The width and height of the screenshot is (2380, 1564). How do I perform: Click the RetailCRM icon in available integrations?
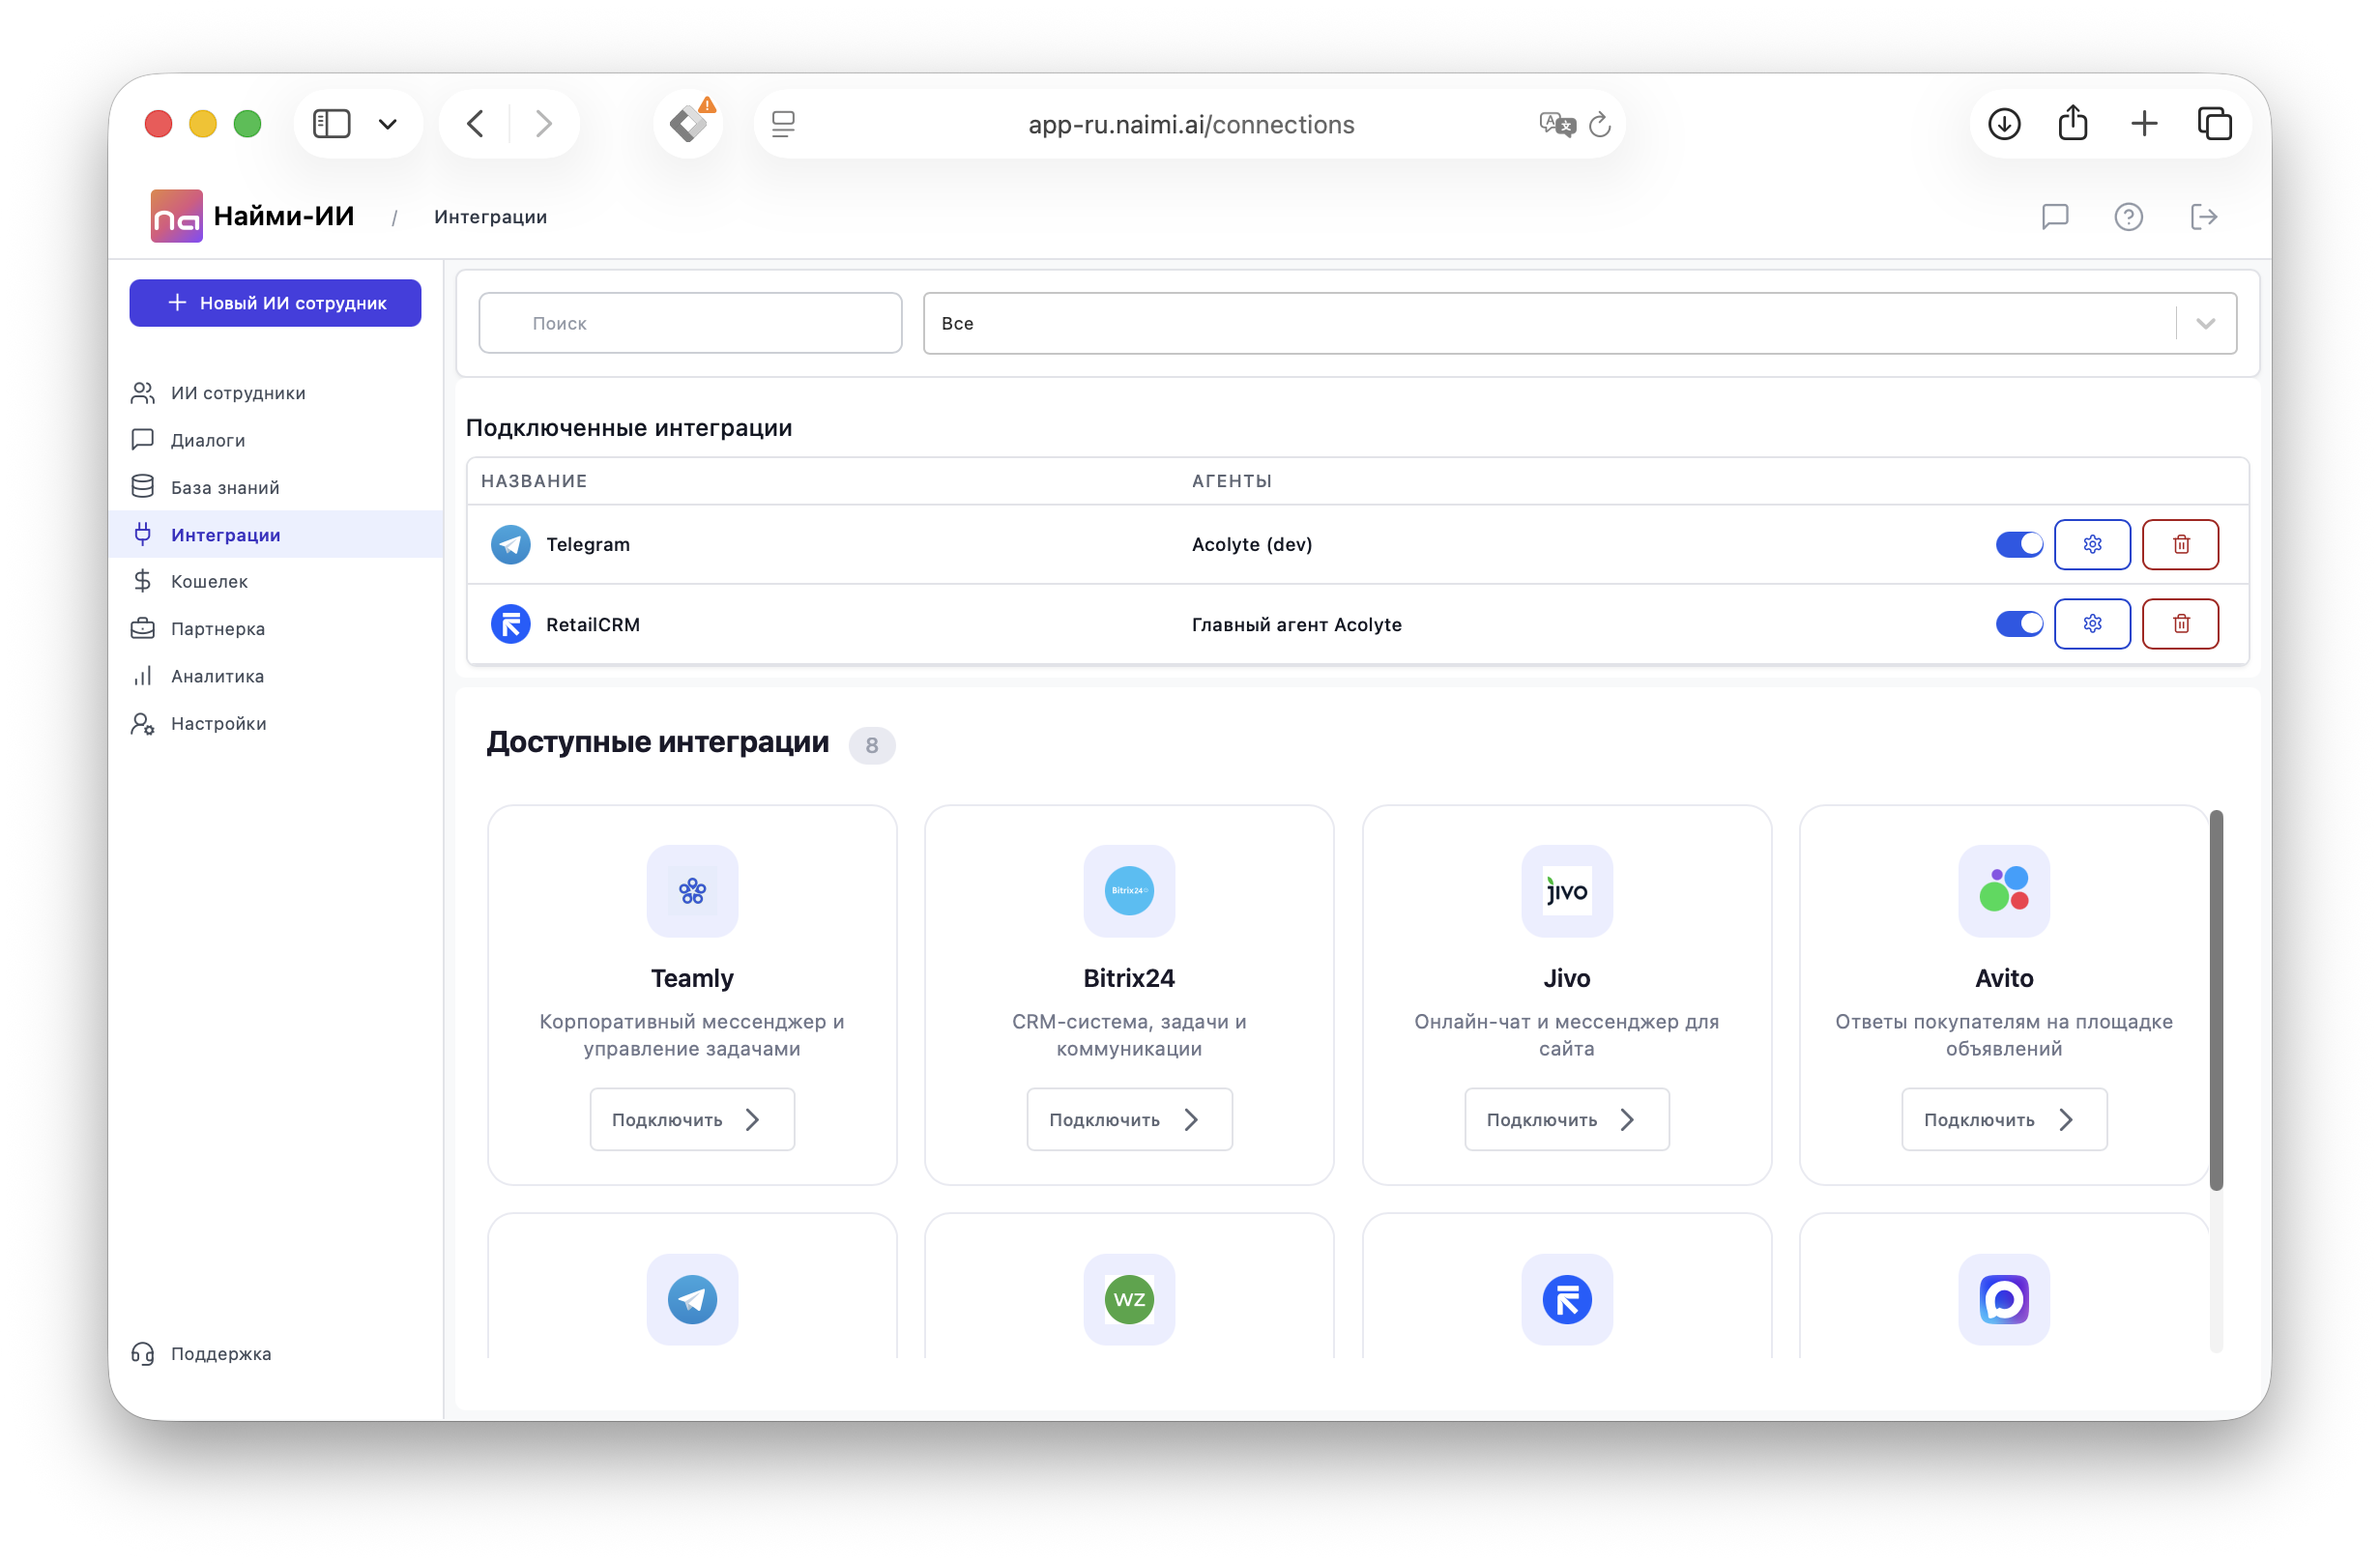(x=1567, y=1300)
